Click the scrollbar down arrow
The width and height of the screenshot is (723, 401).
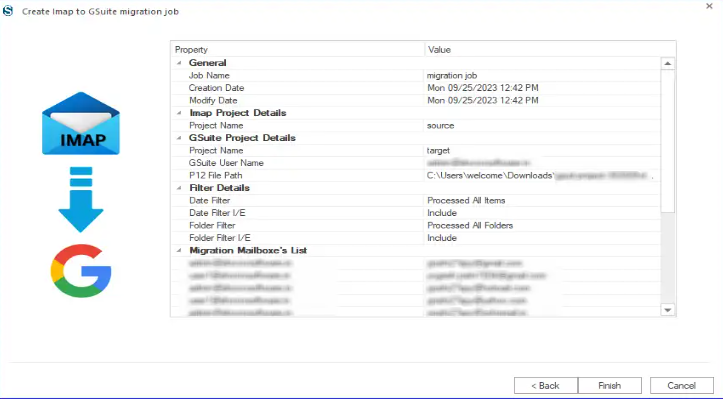tap(667, 310)
